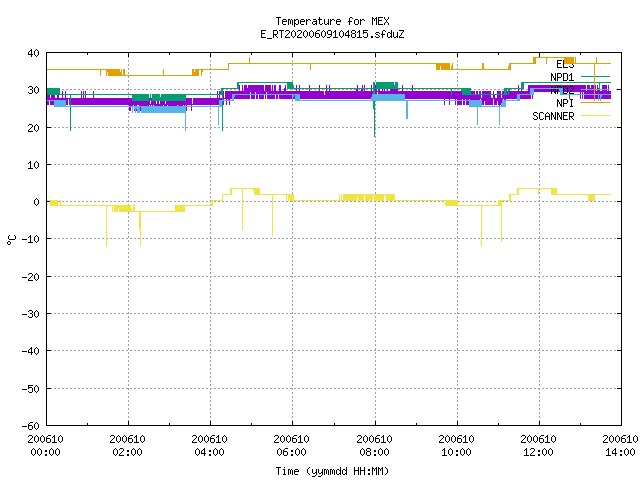Click the SCANNER legend label

point(553,116)
